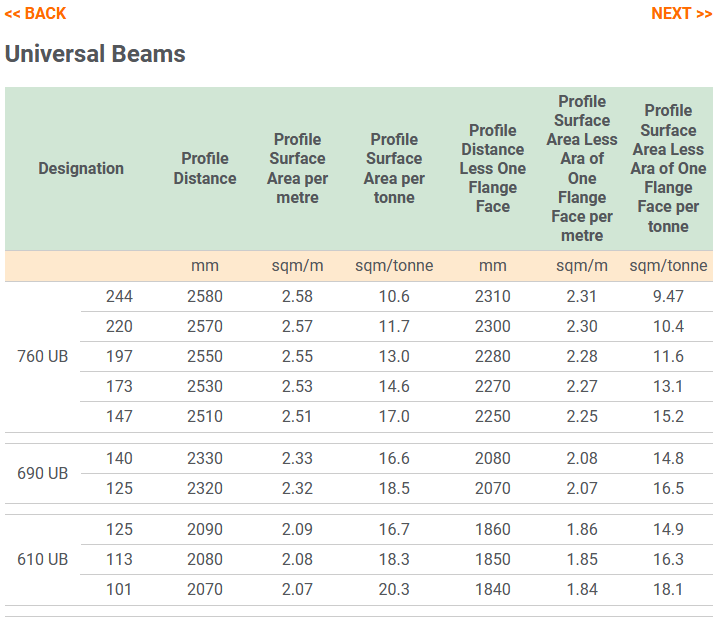This screenshot has width=719, height=618.
Task: Click the << BACK link
Action: 35,13
